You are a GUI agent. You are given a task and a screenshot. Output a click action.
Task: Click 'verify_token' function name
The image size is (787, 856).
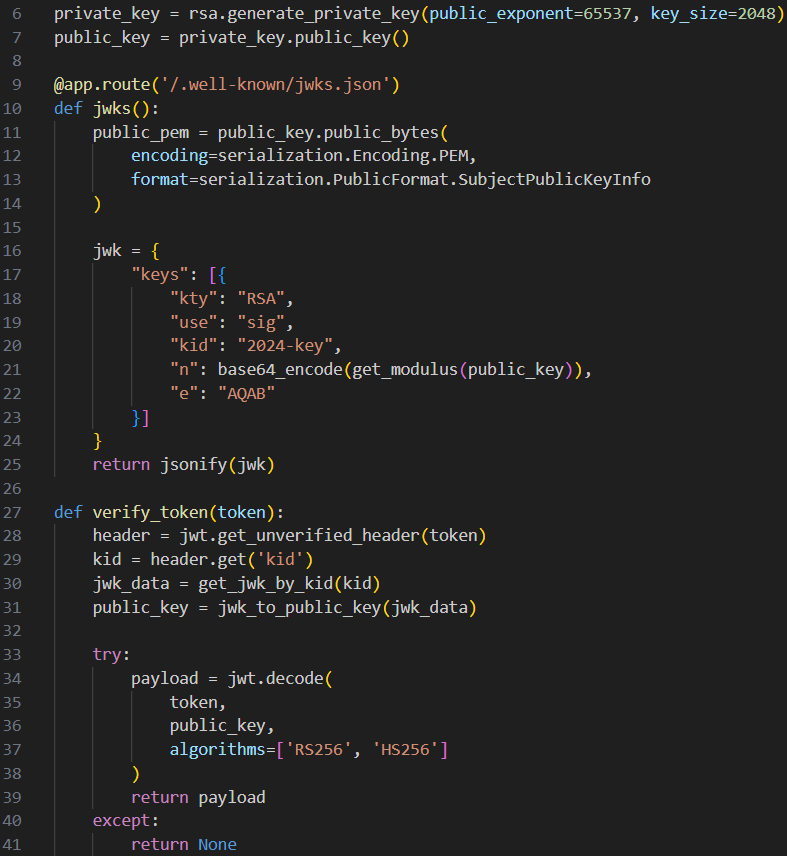point(151,512)
